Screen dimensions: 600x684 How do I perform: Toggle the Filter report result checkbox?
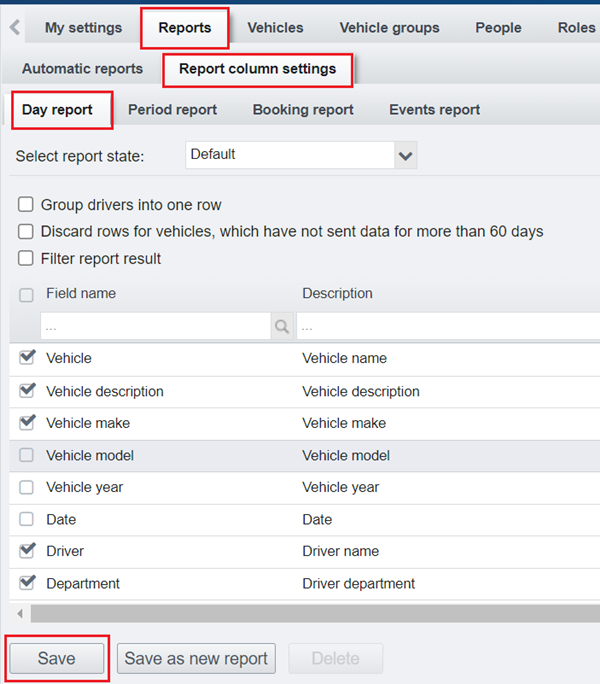click(x=27, y=258)
